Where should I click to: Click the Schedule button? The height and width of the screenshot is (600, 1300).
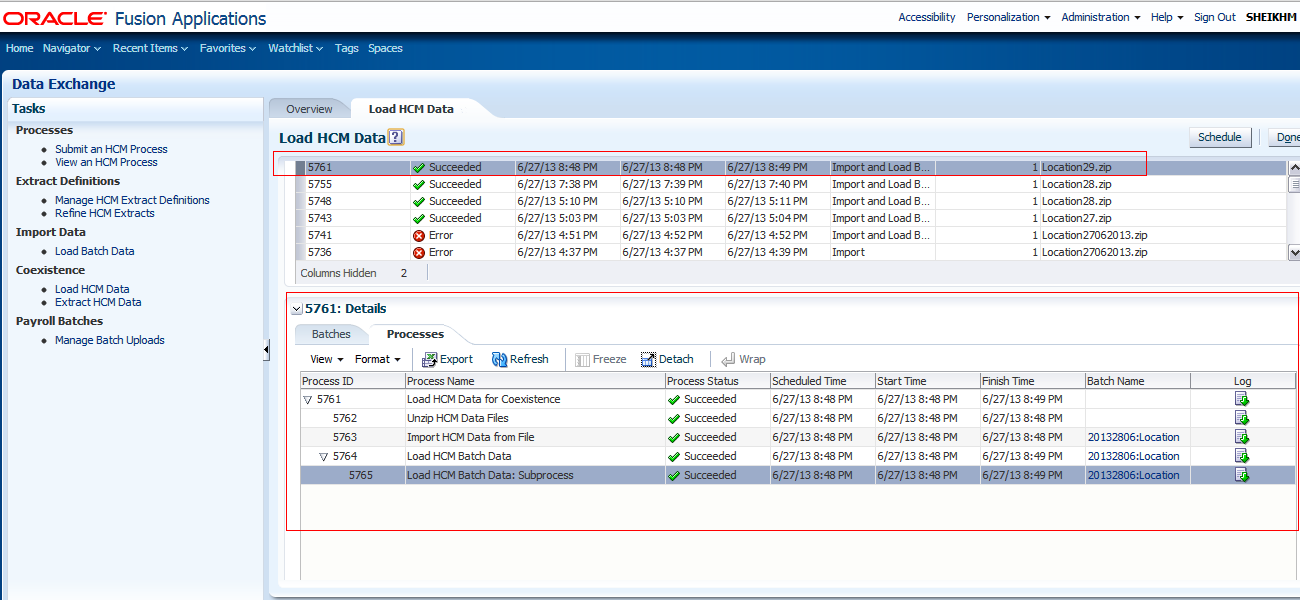[1220, 137]
